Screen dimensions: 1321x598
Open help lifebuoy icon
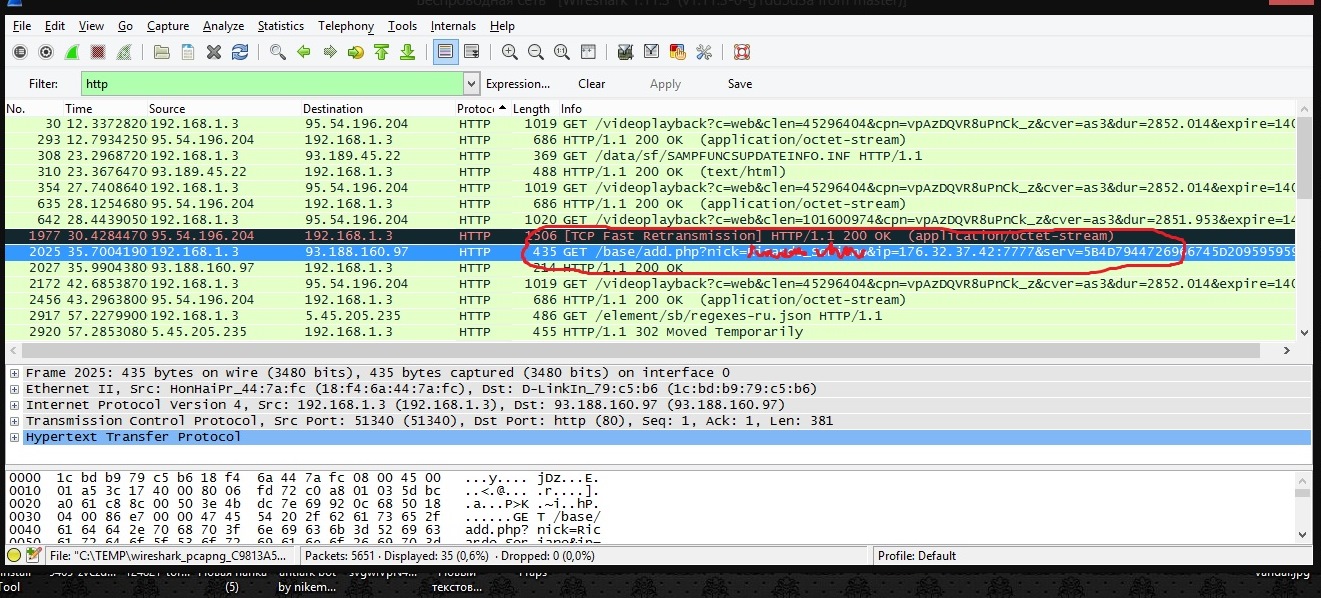click(x=741, y=52)
